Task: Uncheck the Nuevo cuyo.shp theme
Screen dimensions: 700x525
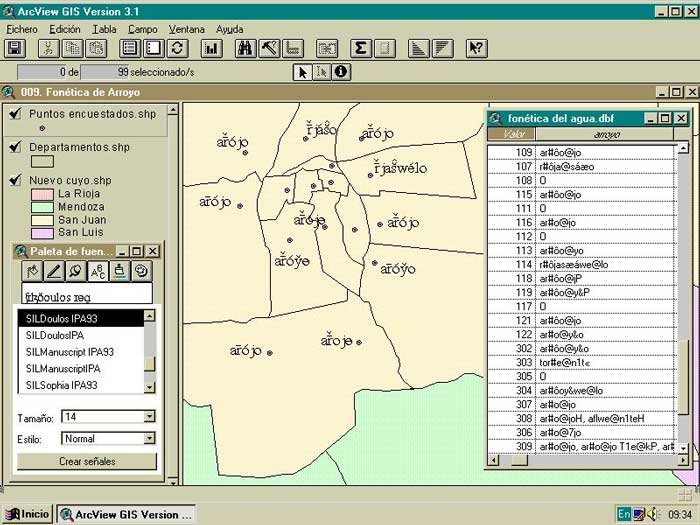Action: coord(15,180)
